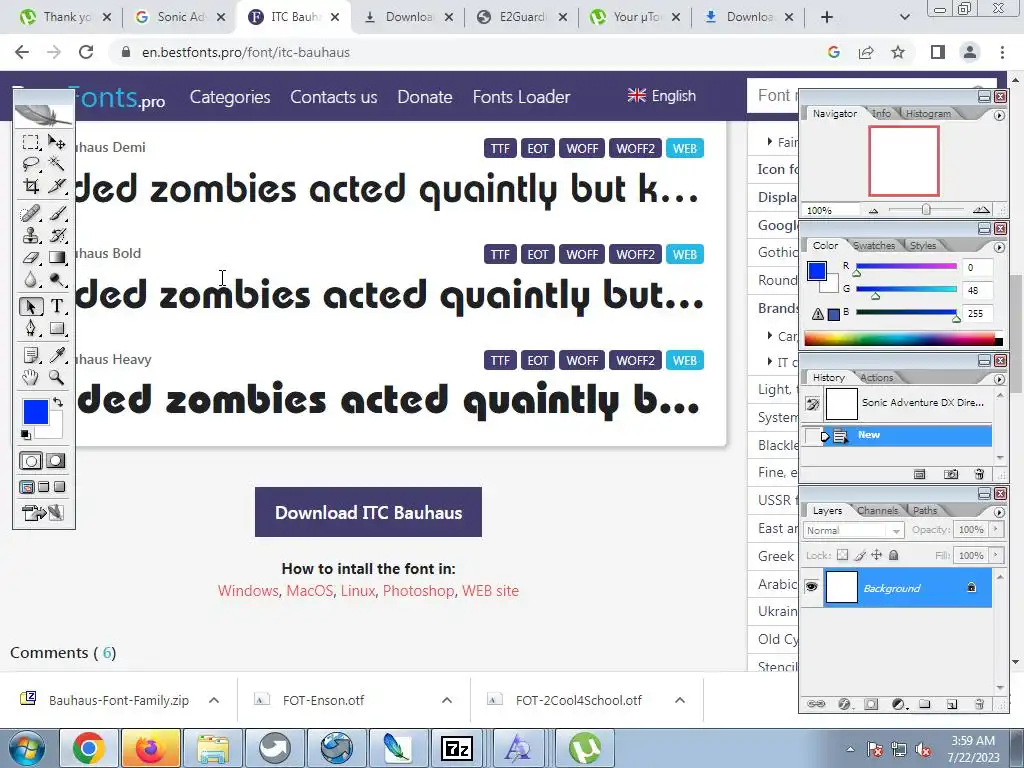1024x768 pixels.
Task: Toggle lock transparent pixels in Layers
Action: [842, 555]
